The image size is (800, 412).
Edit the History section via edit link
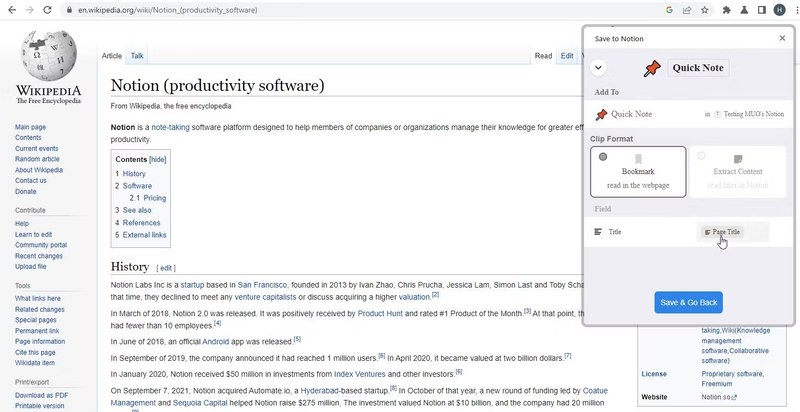click(x=166, y=268)
